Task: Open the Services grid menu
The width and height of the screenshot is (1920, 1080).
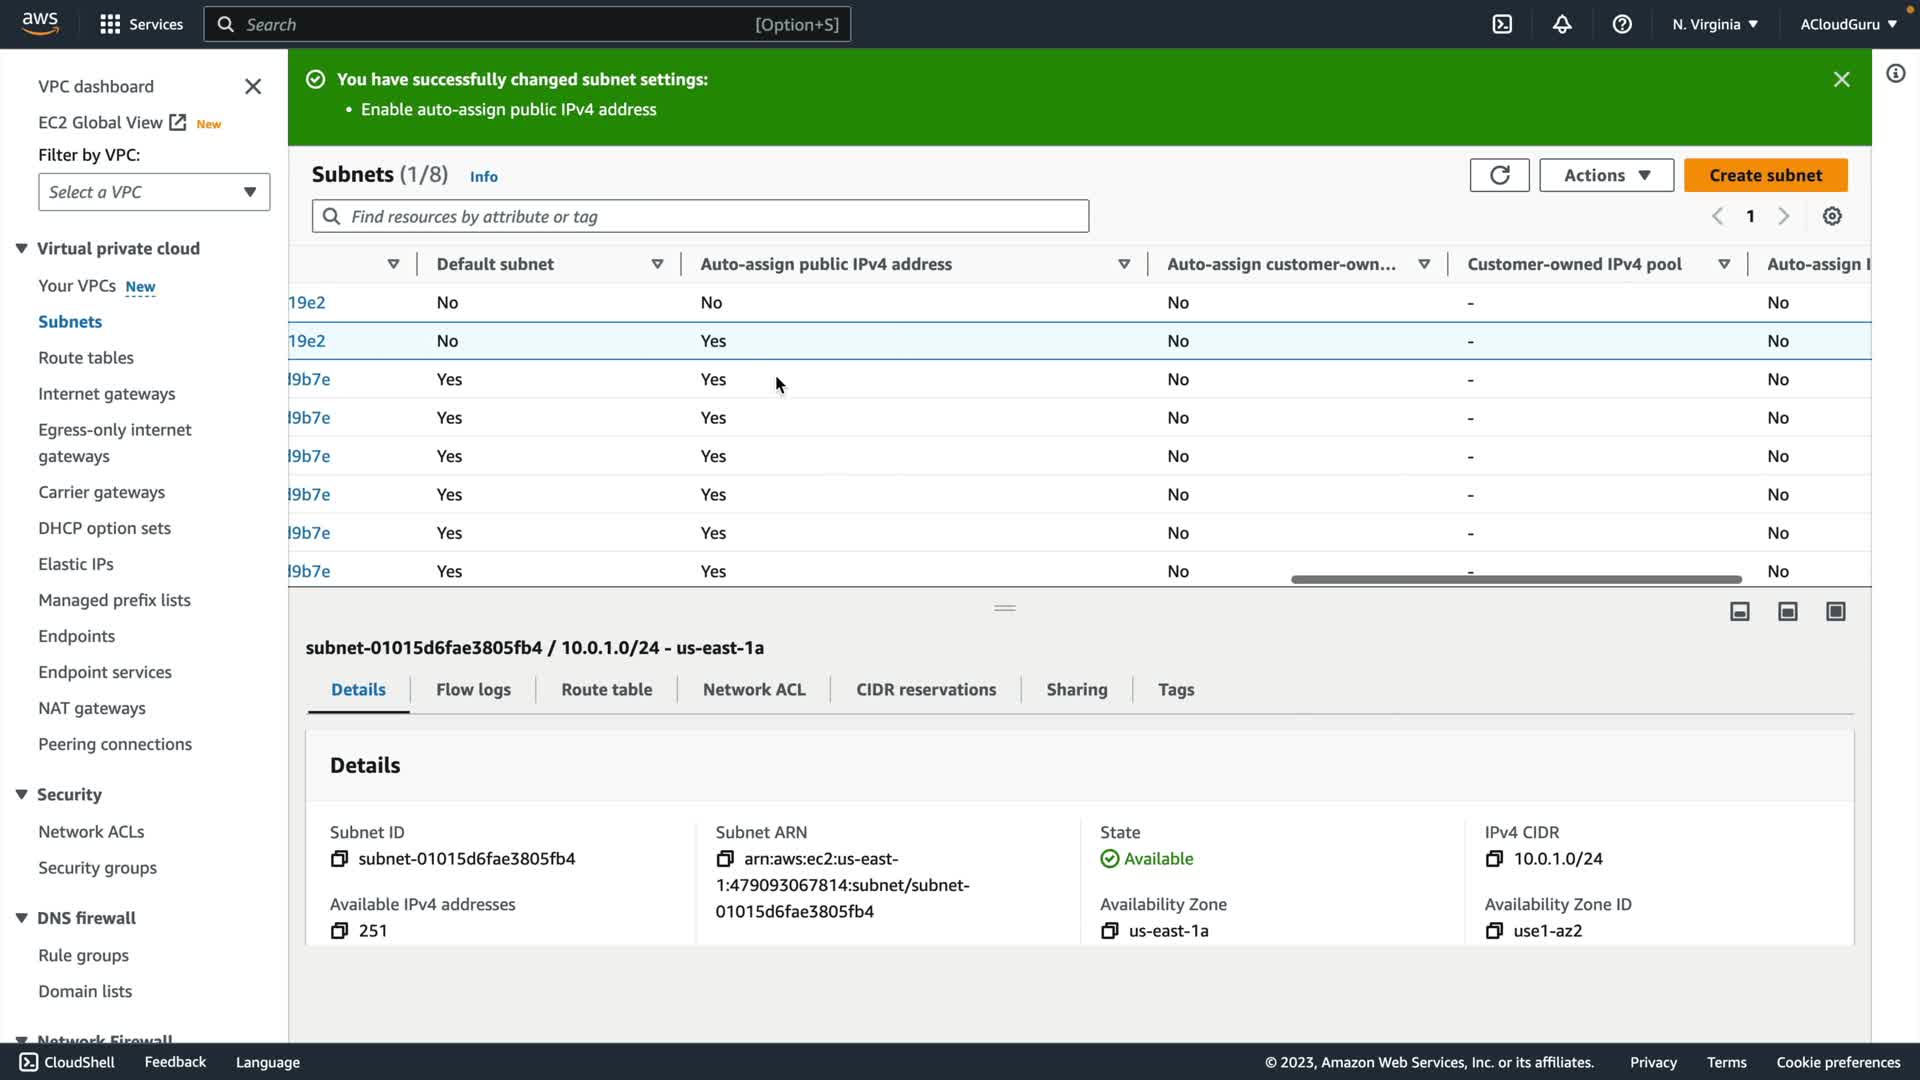Action: pos(110,24)
